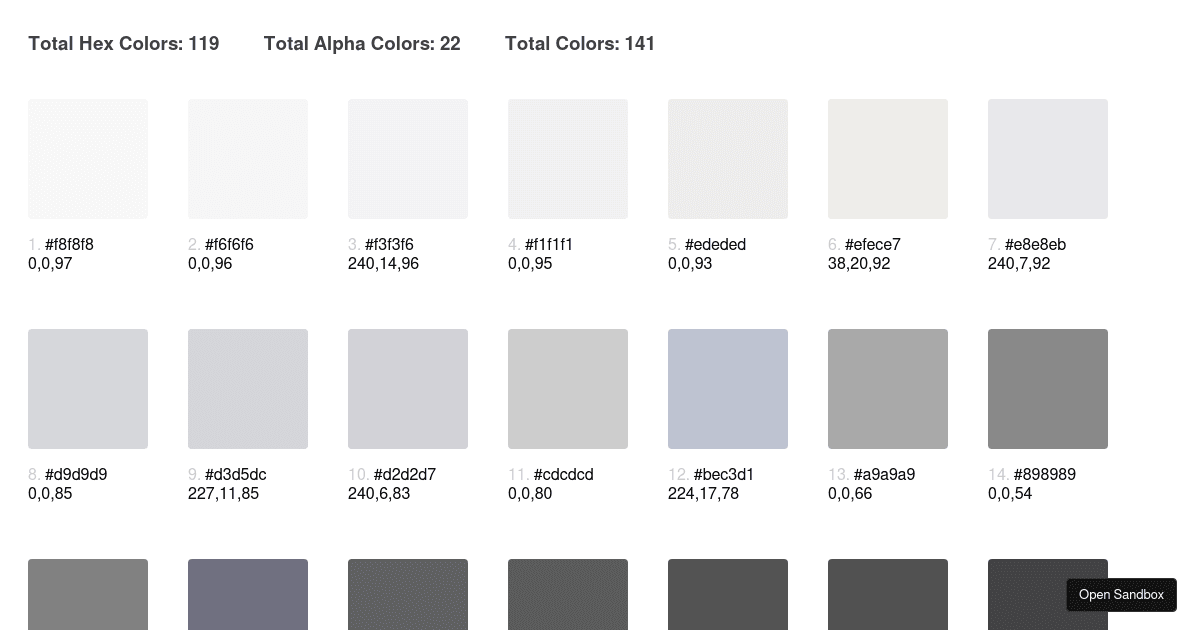The image size is (1200, 630).
Task: Choose the #e8e8eb swatch
Action: (1048, 159)
